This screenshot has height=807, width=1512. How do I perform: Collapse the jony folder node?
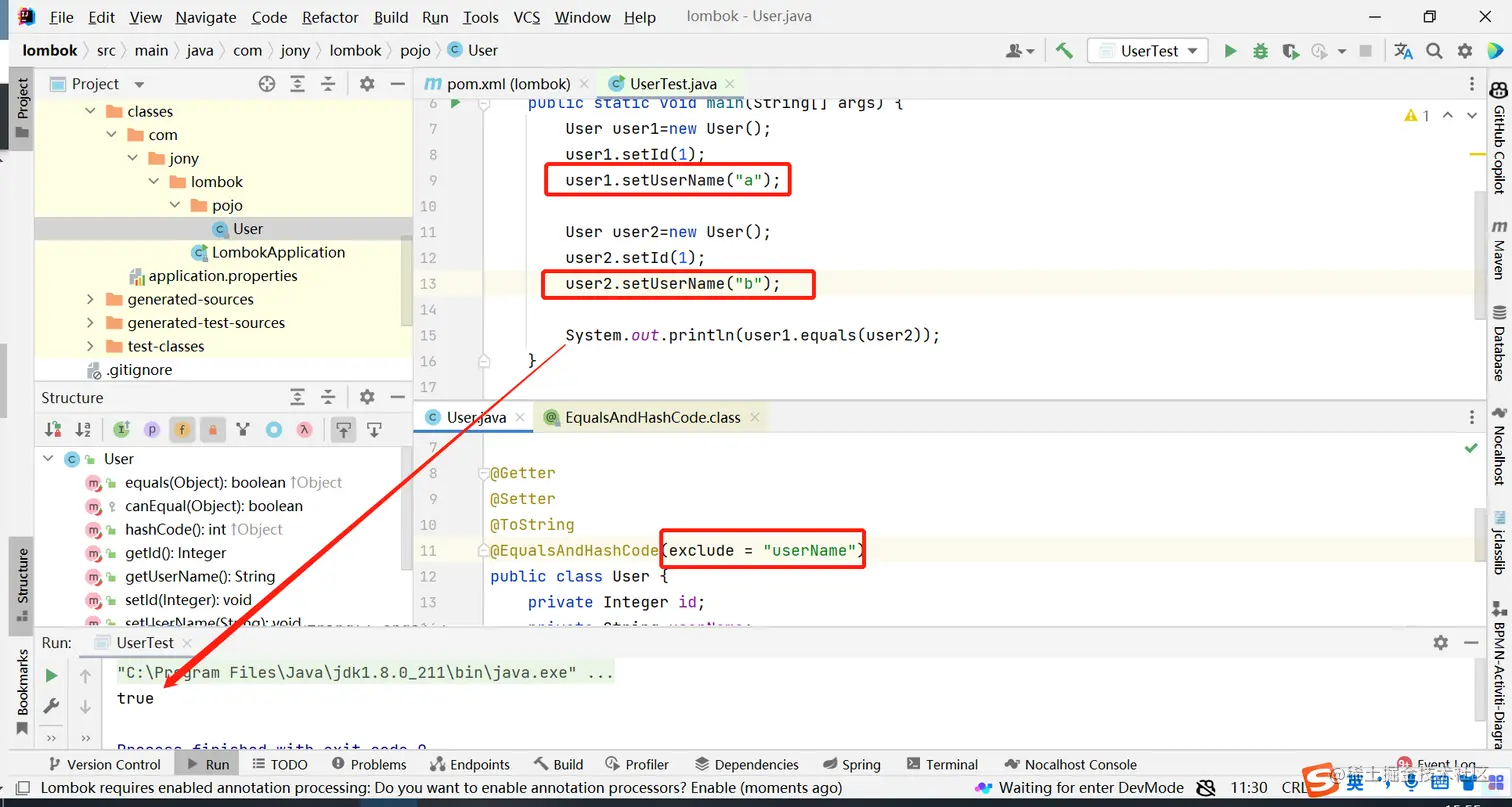click(134, 158)
